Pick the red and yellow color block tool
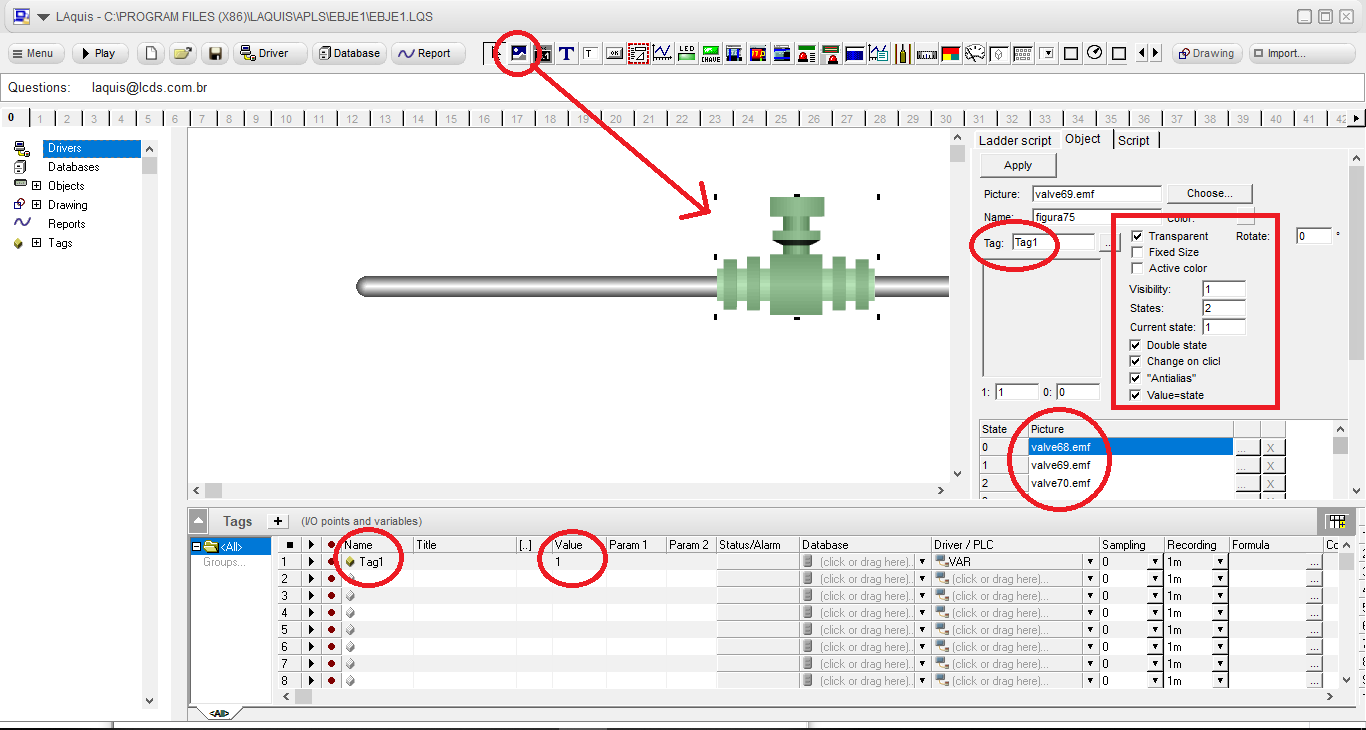This screenshot has height=730, width=1366. point(951,53)
